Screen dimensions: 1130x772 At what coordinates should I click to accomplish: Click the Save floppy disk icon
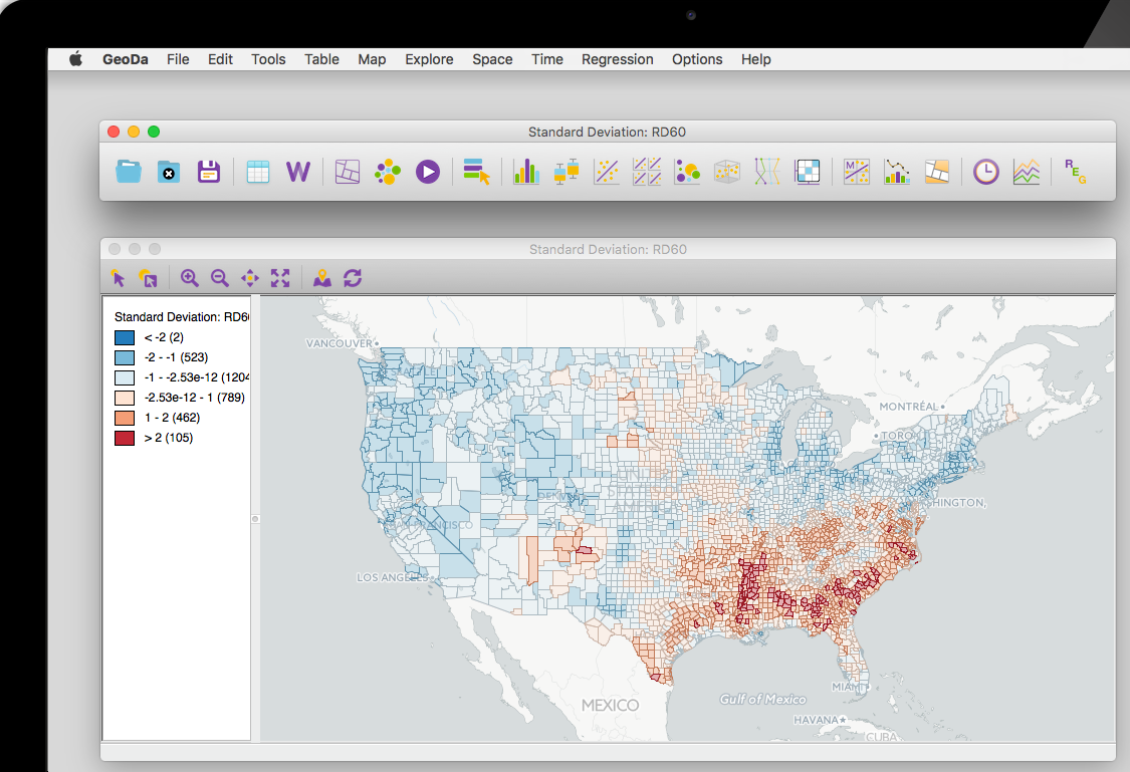tap(208, 172)
